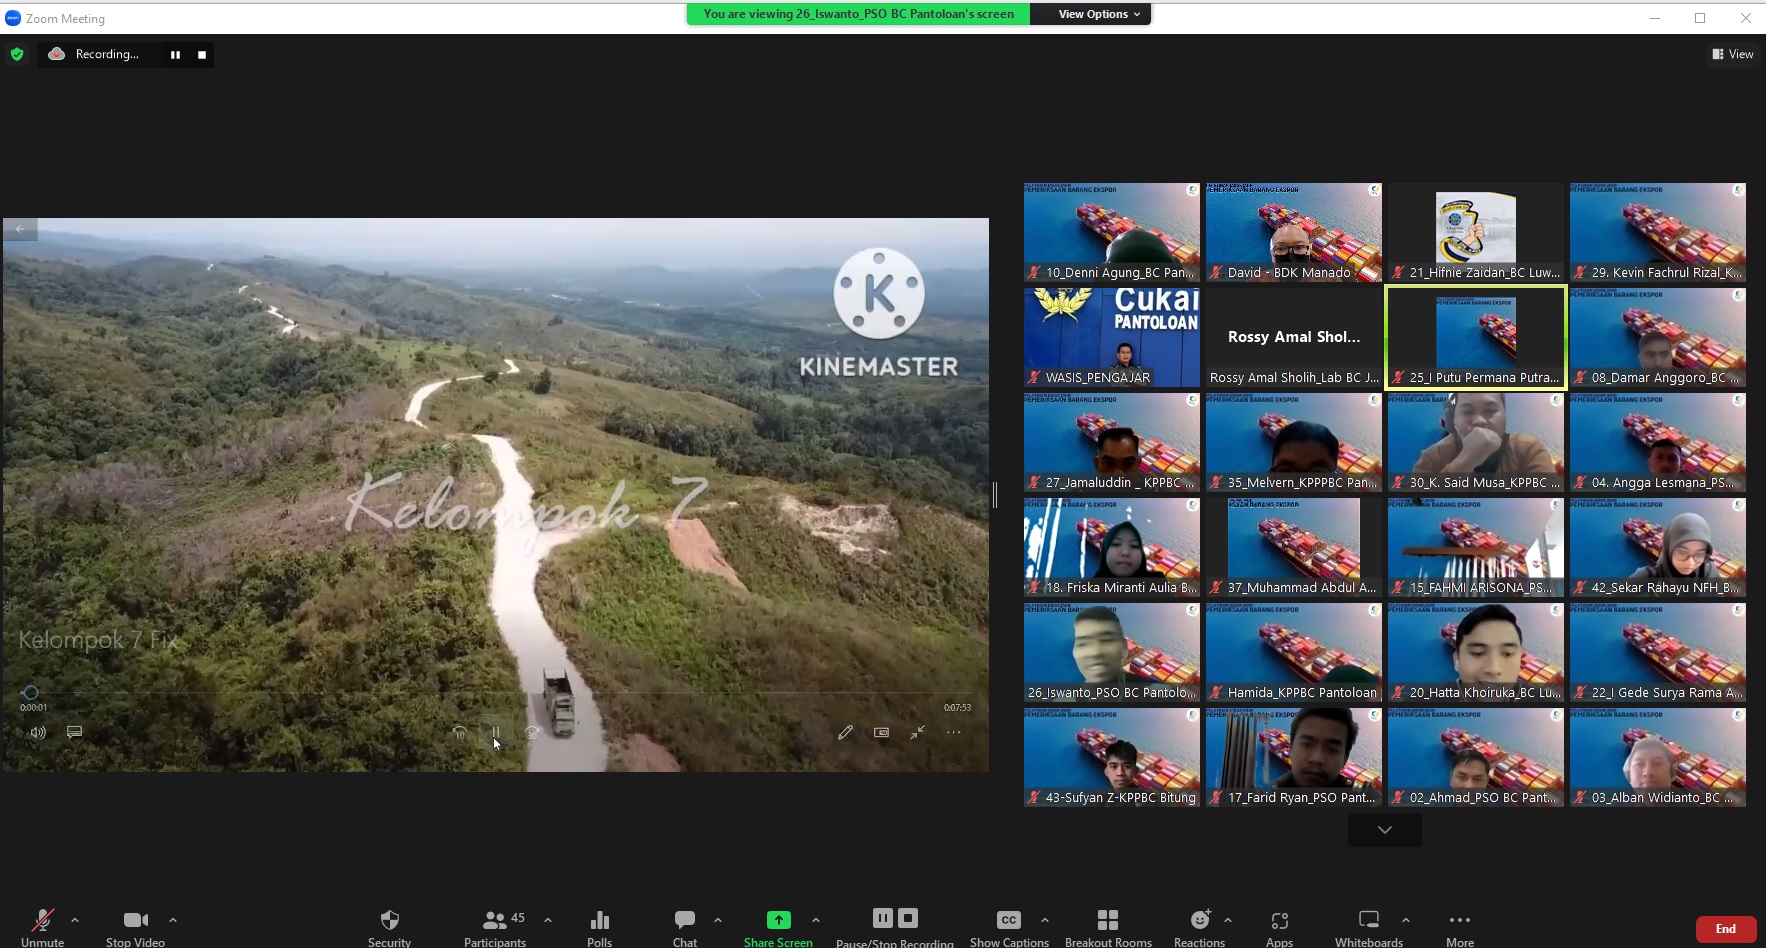Expand the arrow beside Participants
This screenshot has height=948, width=1766.
coord(548,920)
